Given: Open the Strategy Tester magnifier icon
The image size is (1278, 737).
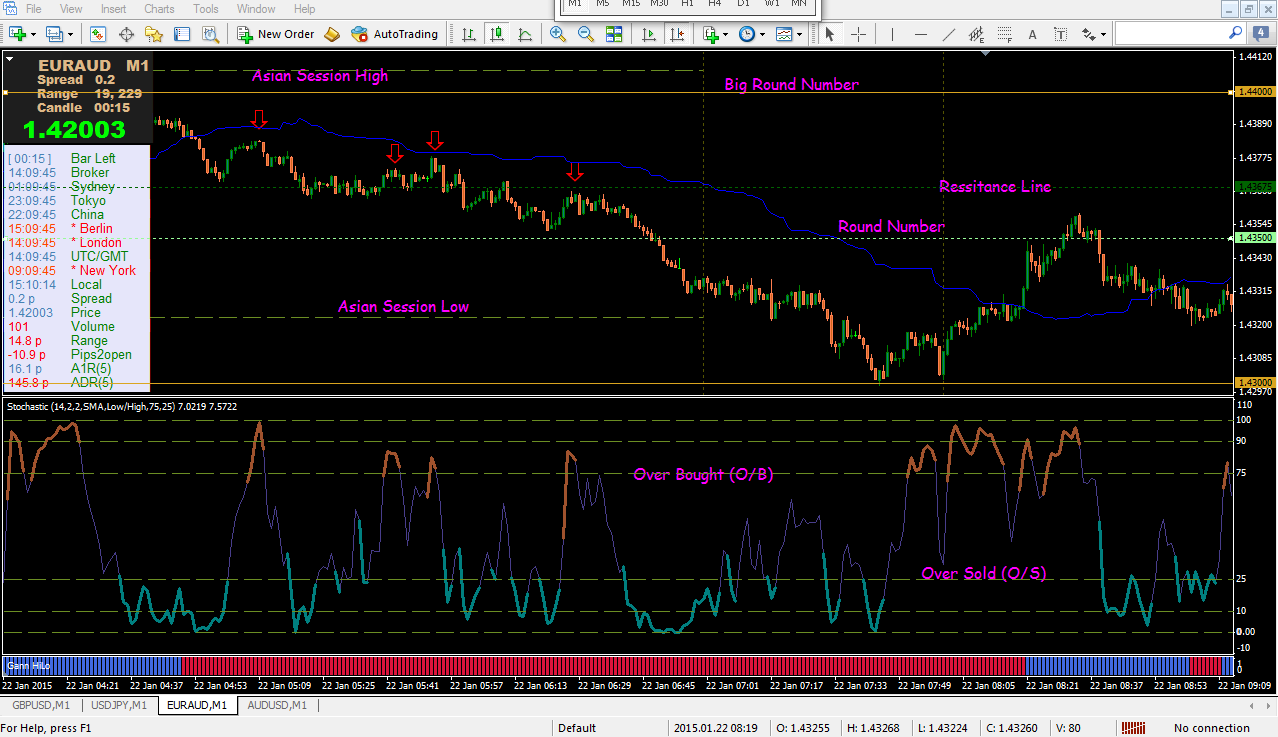Looking at the screenshot, I should [210, 34].
